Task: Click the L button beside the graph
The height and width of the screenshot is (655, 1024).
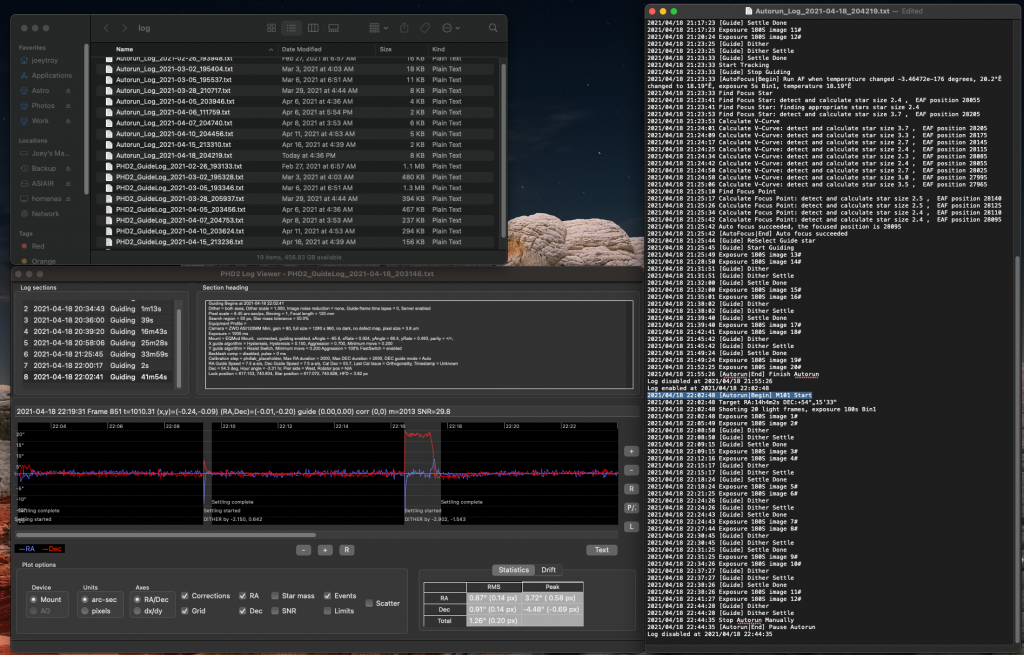Action: pos(631,526)
